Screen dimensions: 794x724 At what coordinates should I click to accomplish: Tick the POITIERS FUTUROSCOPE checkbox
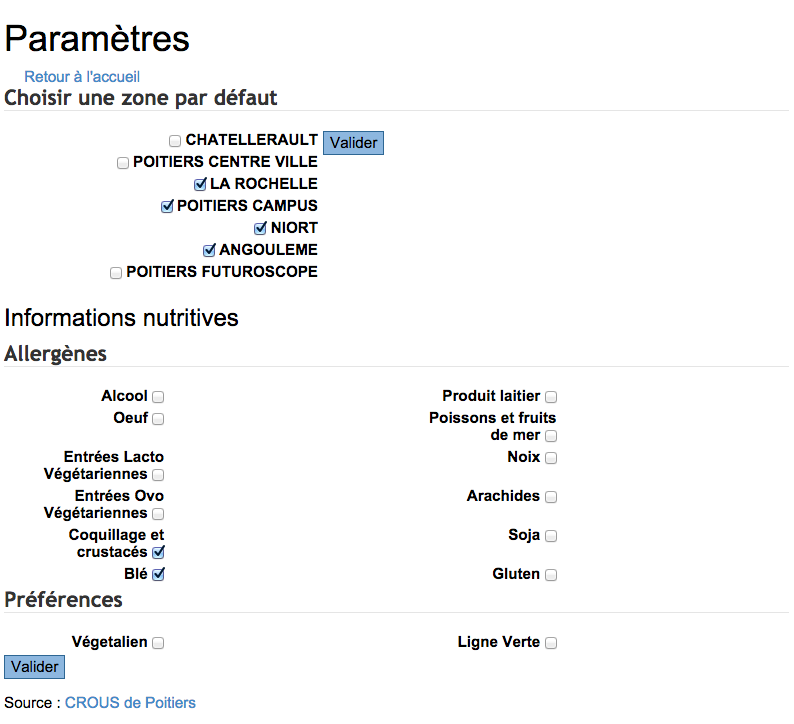[x=116, y=273]
